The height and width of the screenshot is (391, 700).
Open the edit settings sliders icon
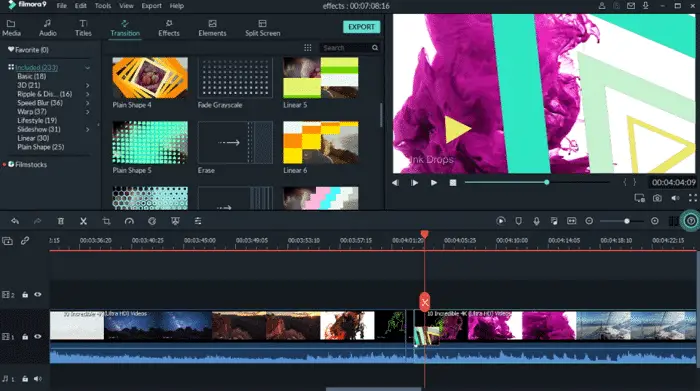(198, 221)
